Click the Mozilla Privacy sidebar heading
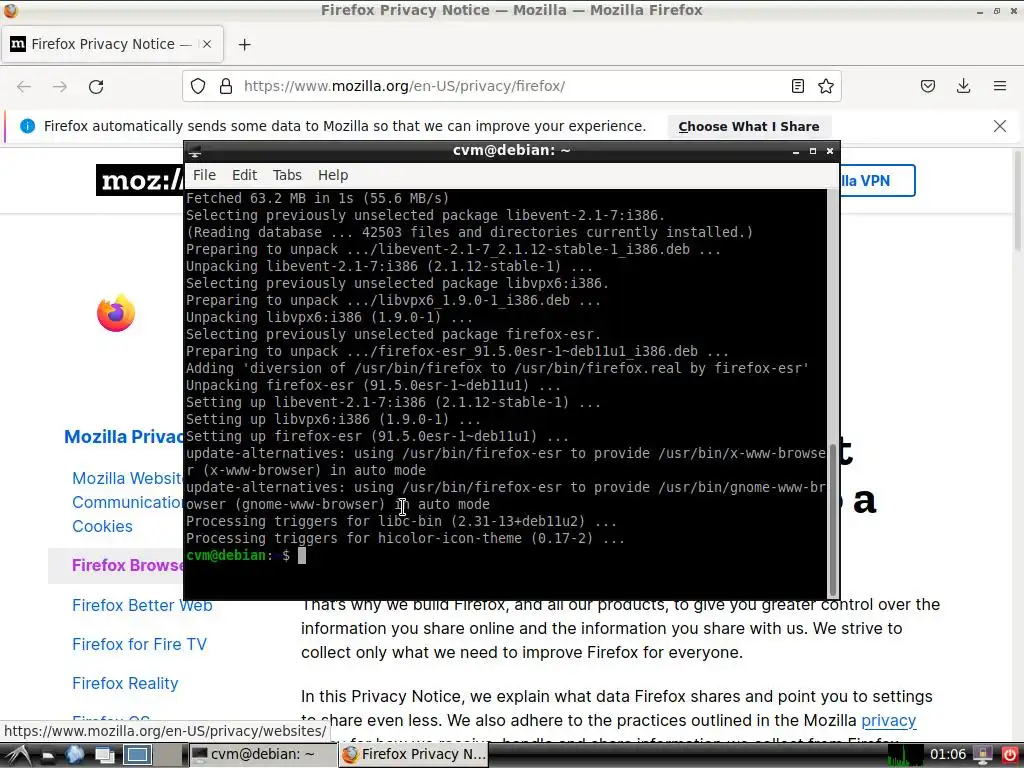Screen dimensions: 1024x768 click(x=124, y=437)
